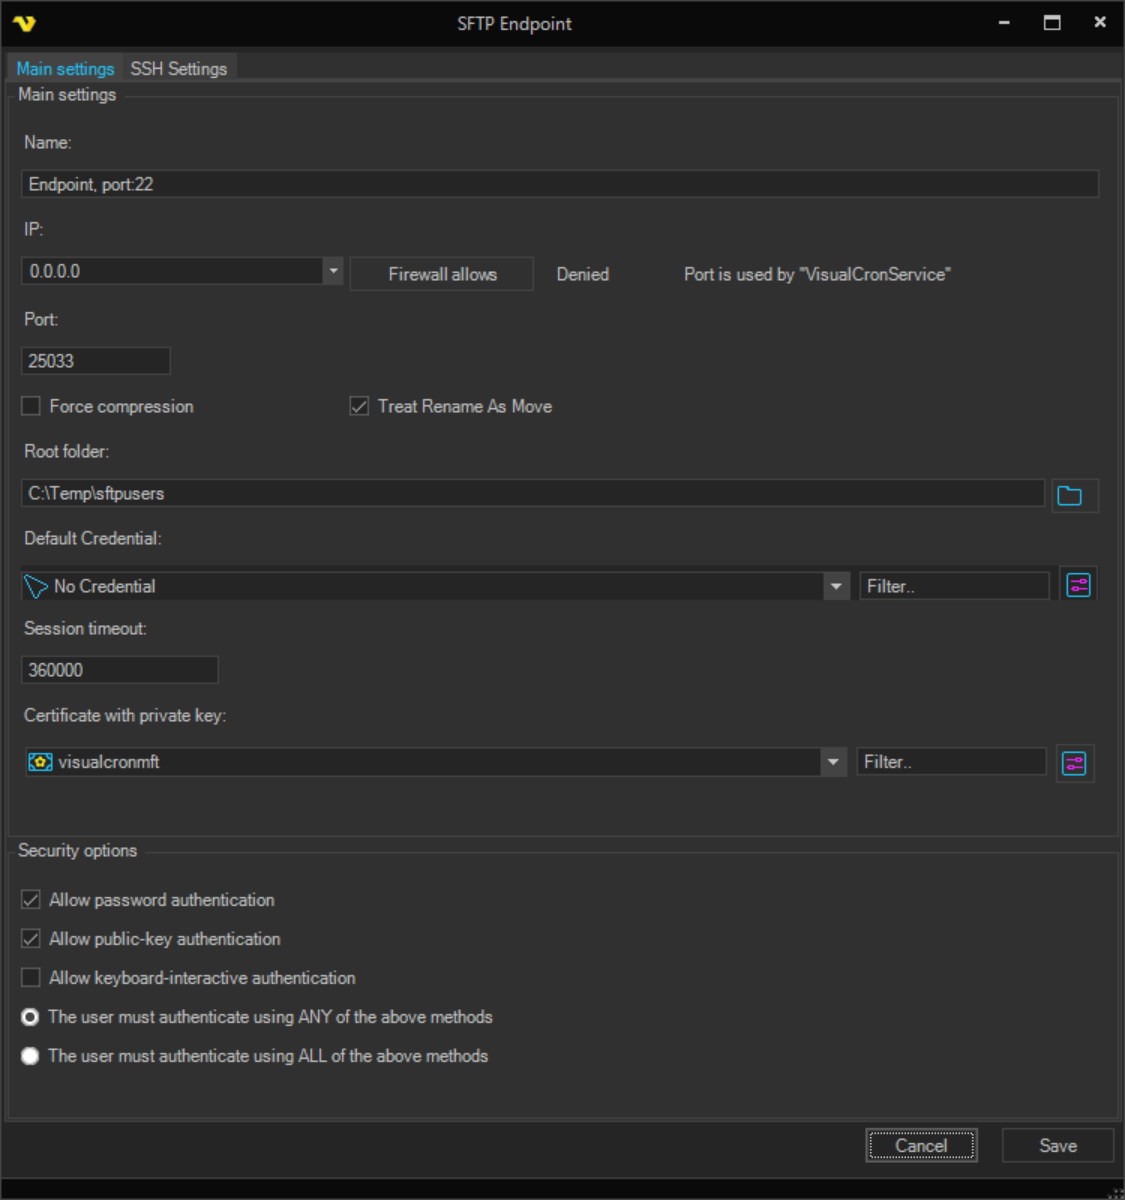
Task: Expand the IP address dropdown
Action: (333, 271)
